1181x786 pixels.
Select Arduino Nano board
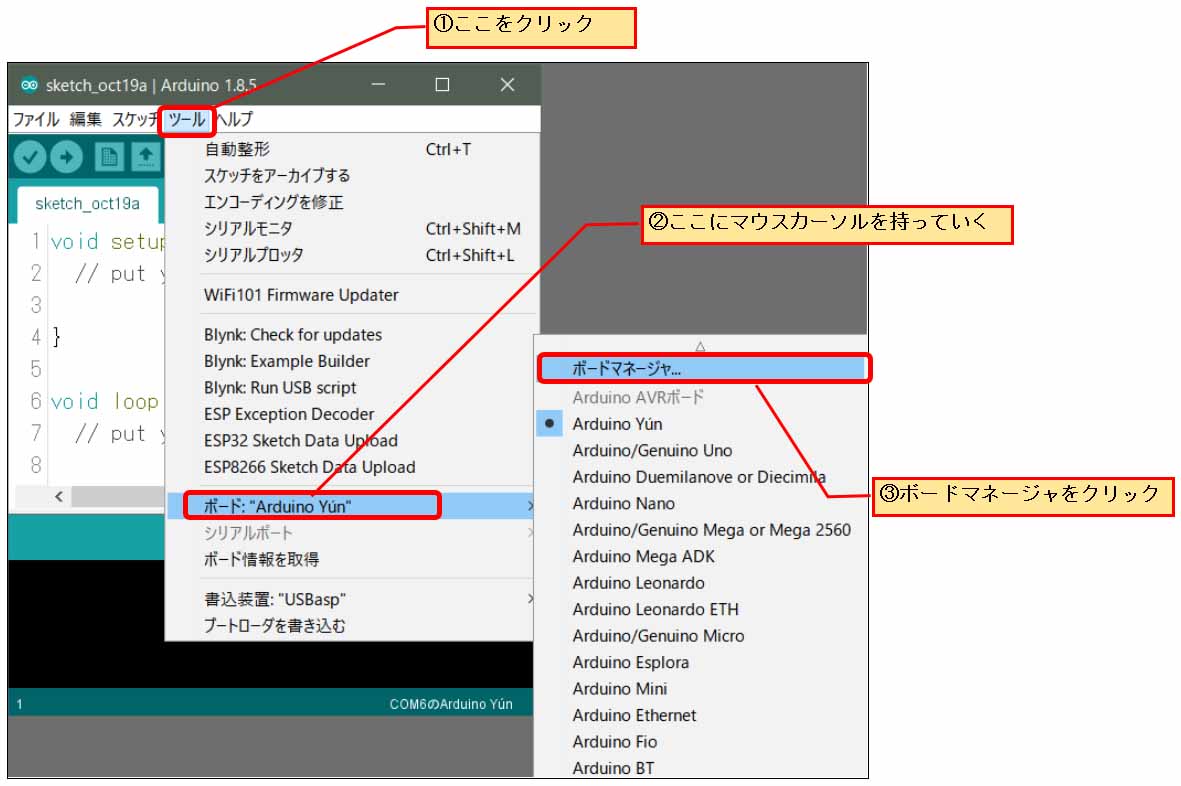[x=701, y=503]
